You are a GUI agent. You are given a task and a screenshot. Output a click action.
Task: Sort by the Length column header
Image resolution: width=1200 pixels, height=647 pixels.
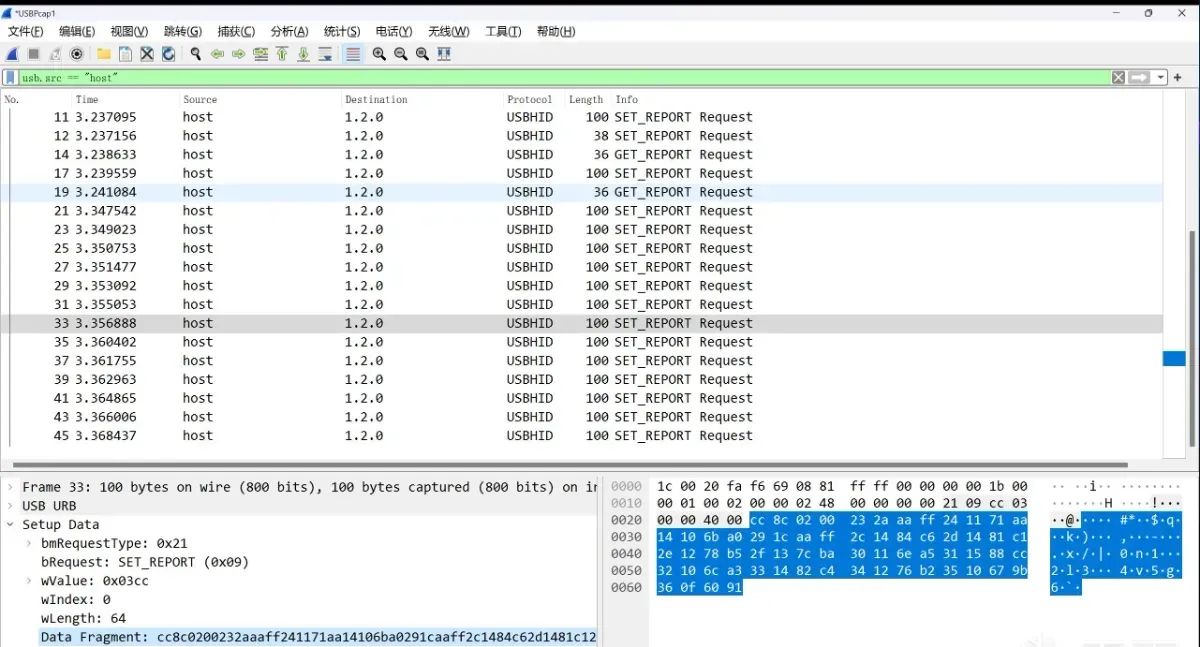pos(588,99)
